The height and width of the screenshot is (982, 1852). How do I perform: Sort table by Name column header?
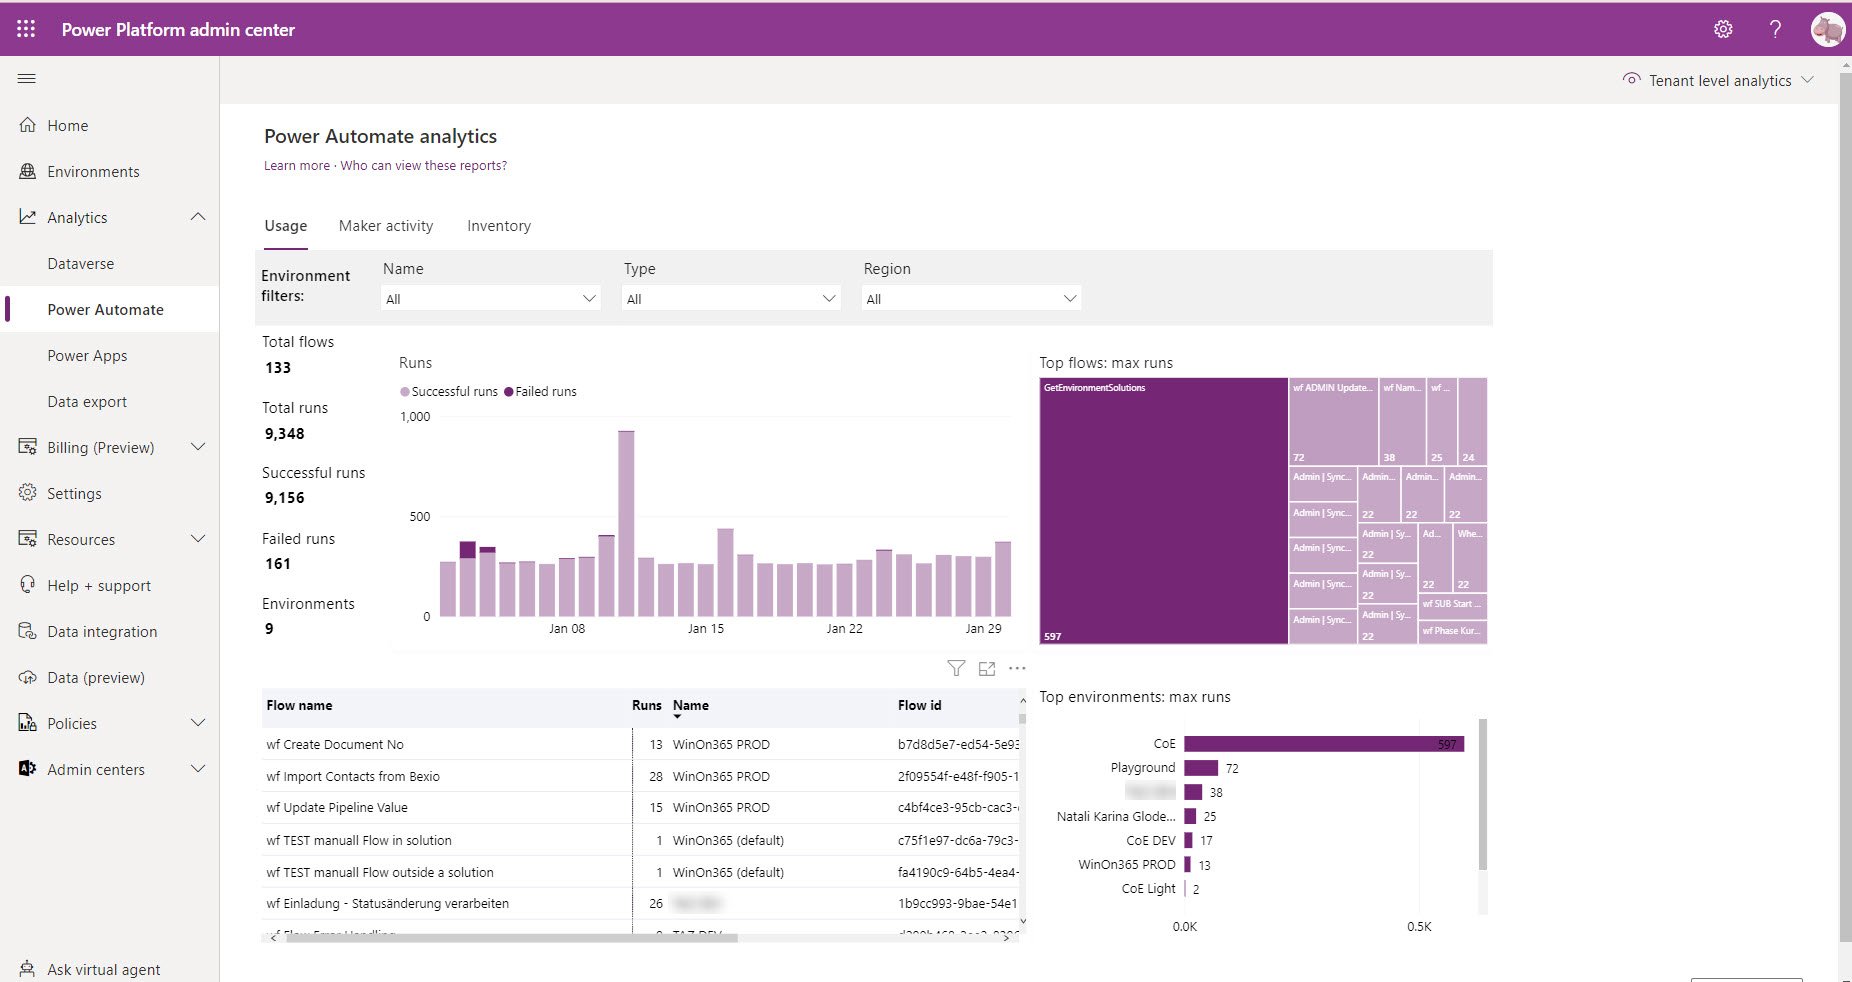[691, 705]
